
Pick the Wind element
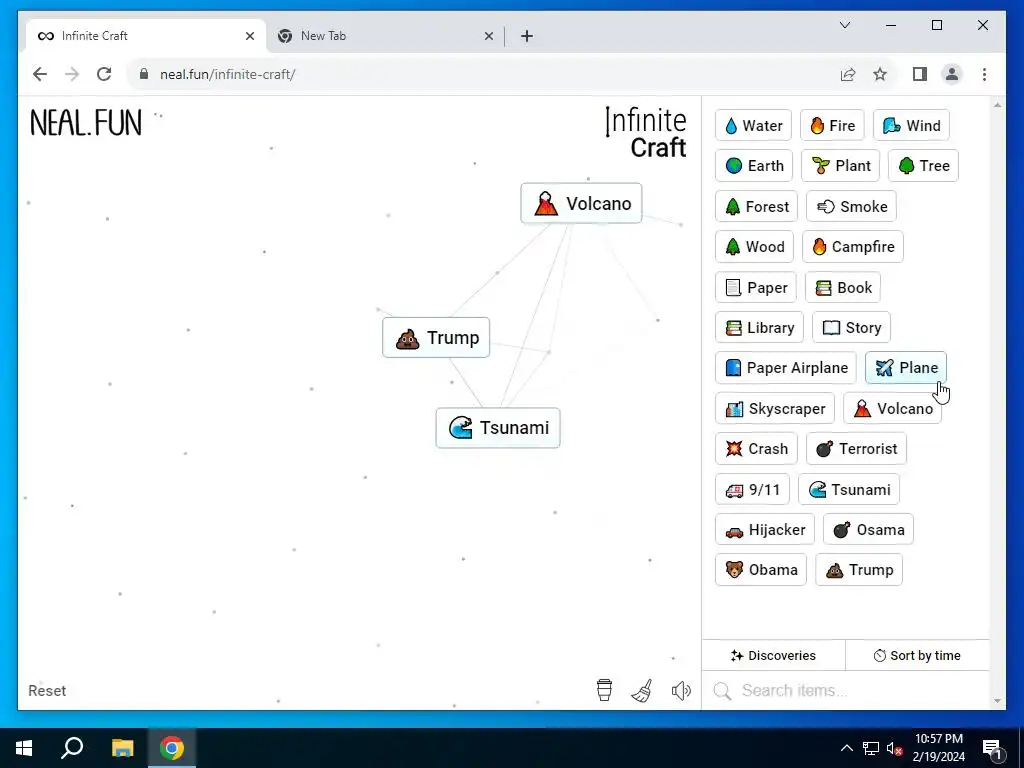tap(911, 125)
